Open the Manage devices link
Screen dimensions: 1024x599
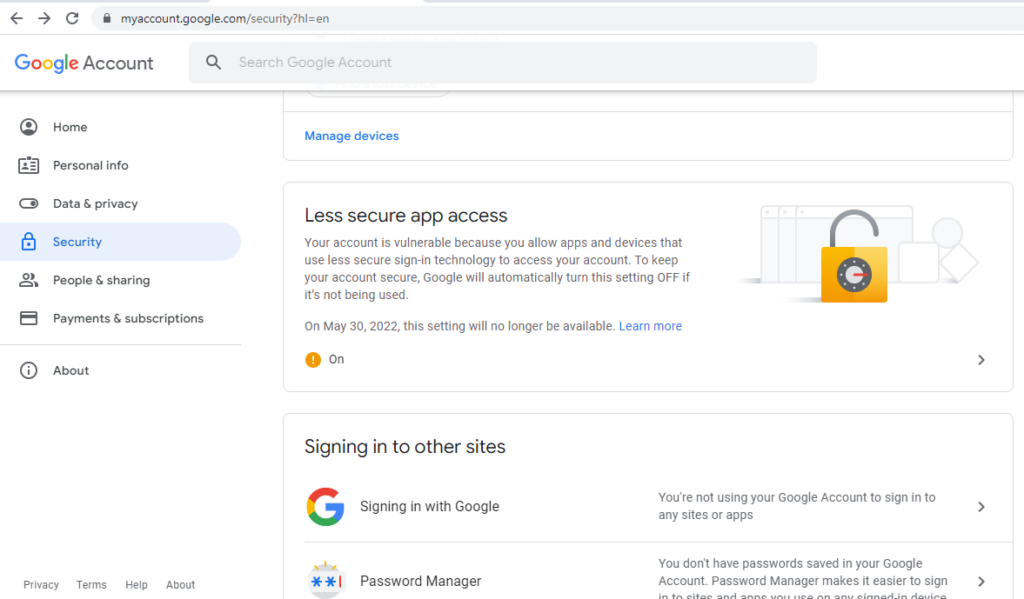pos(351,136)
